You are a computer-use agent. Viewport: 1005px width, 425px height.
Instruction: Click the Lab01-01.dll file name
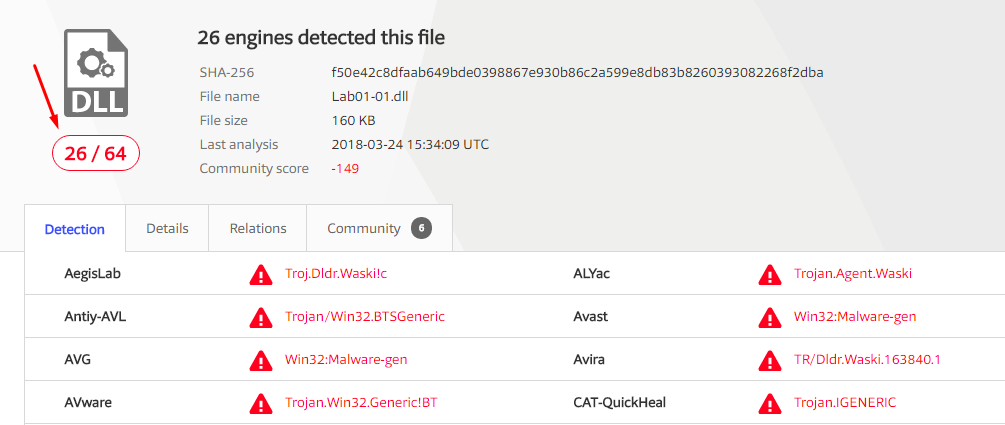click(x=370, y=97)
